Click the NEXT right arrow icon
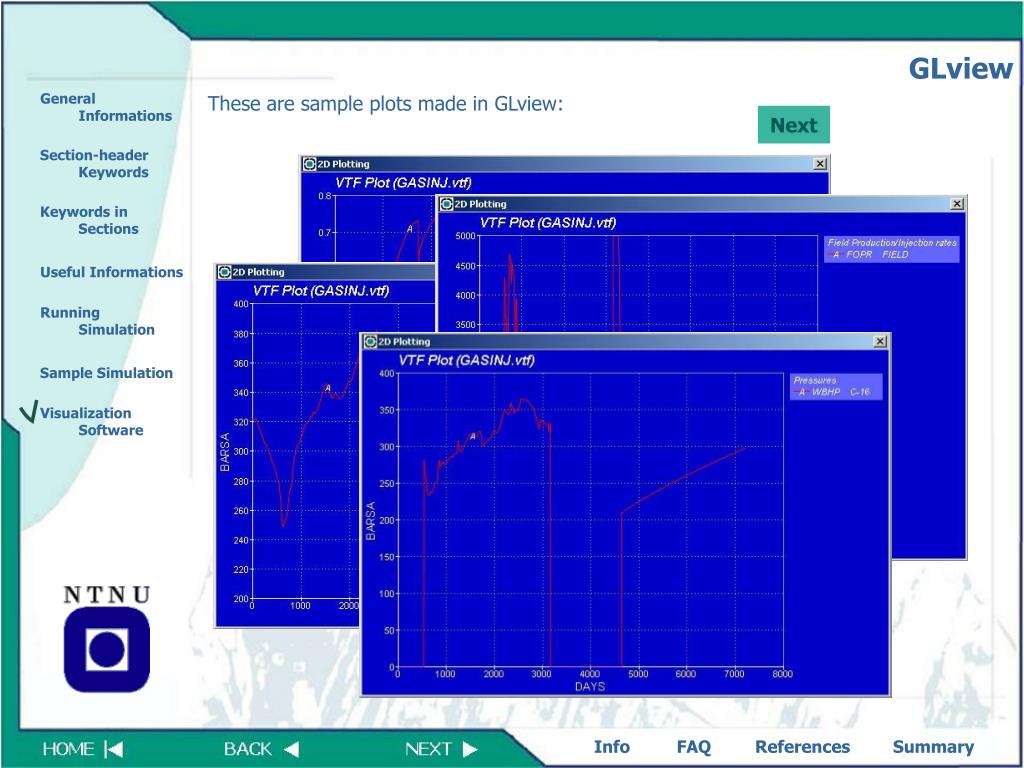The image size is (1024, 768). pos(470,749)
